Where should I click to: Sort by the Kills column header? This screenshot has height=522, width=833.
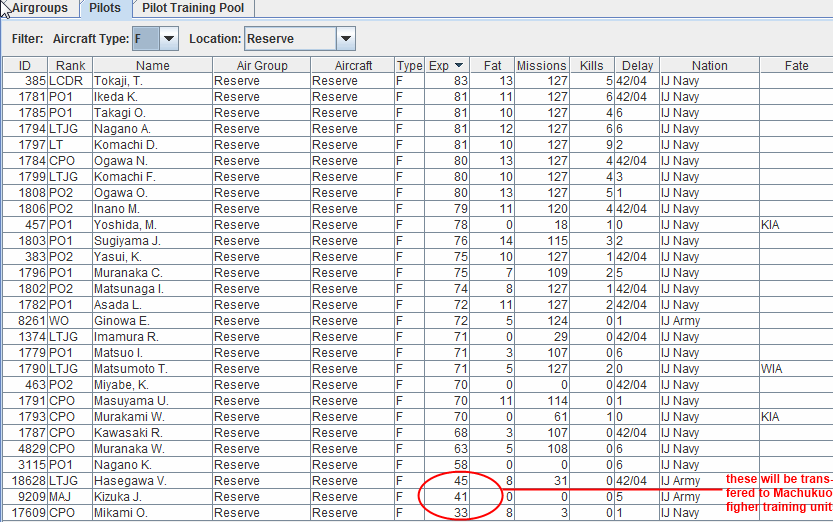tap(591, 65)
